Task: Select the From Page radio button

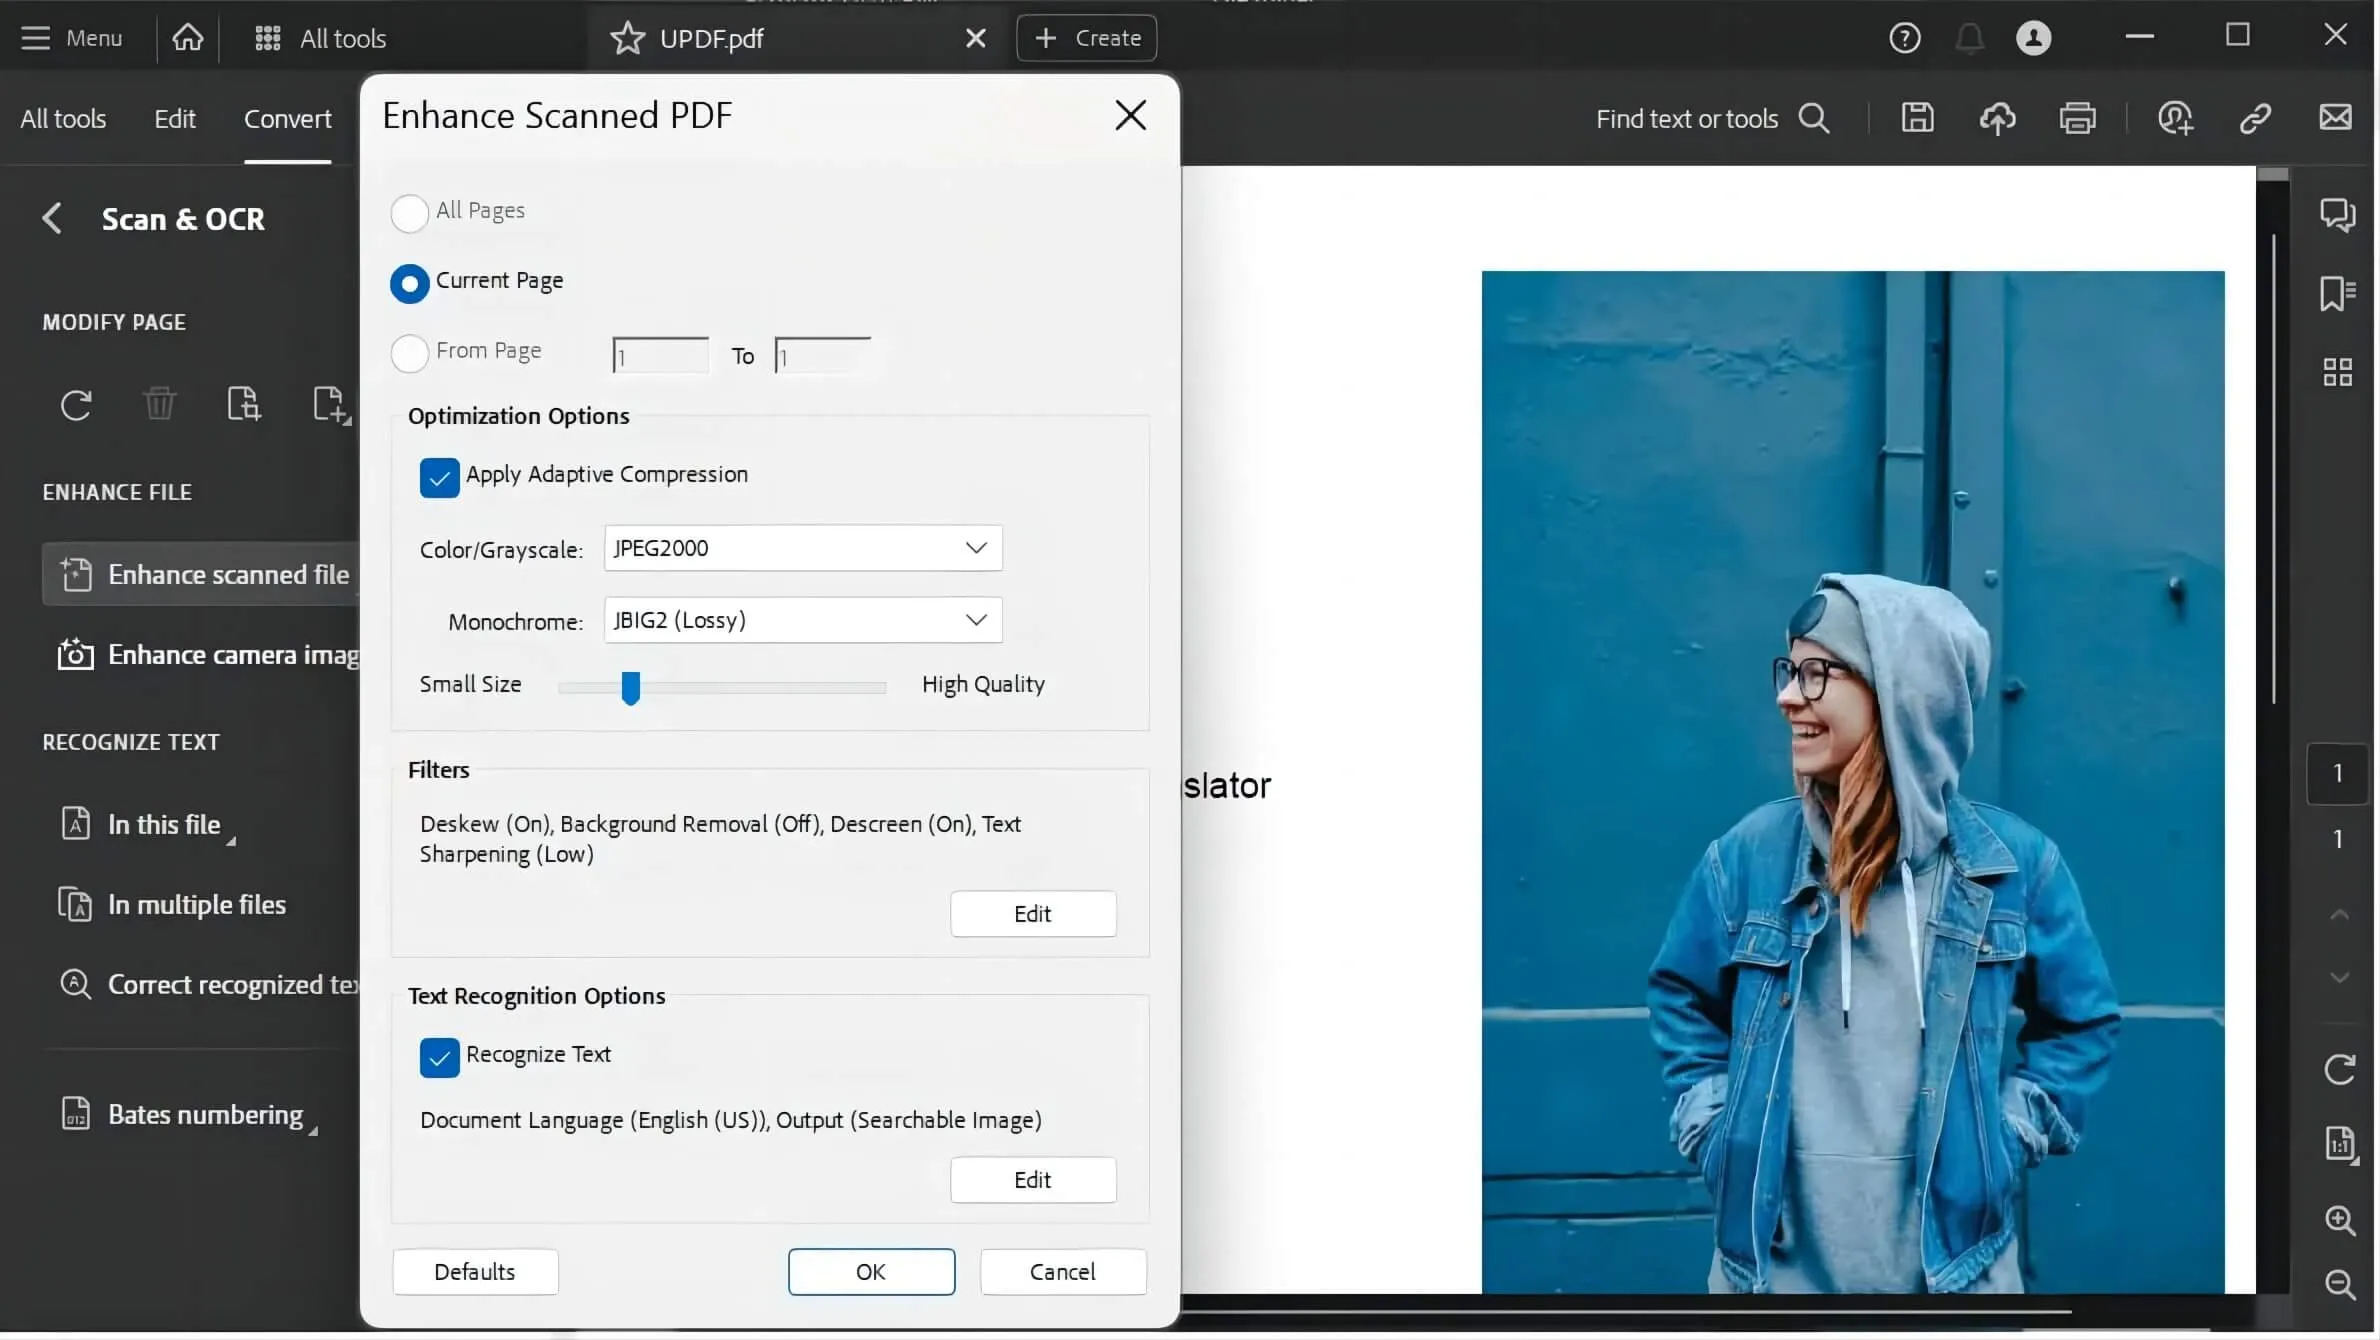Action: pyautogui.click(x=409, y=351)
